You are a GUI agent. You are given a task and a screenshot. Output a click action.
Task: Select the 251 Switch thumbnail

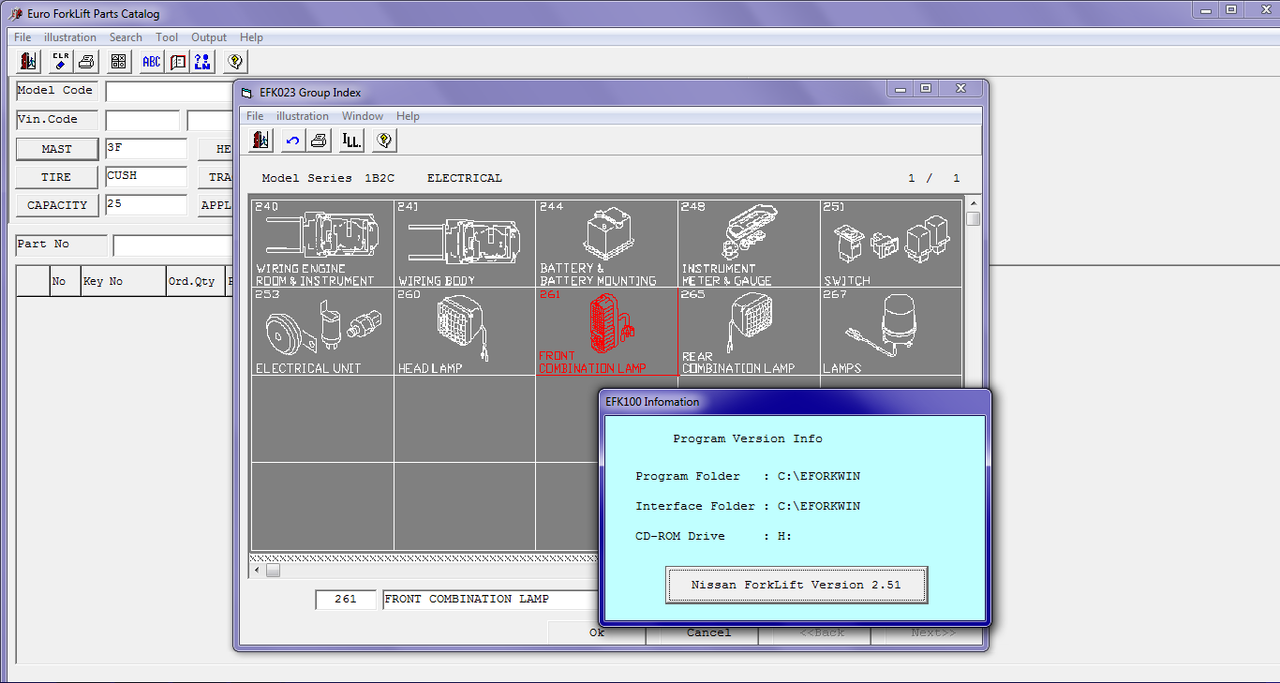click(x=891, y=244)
